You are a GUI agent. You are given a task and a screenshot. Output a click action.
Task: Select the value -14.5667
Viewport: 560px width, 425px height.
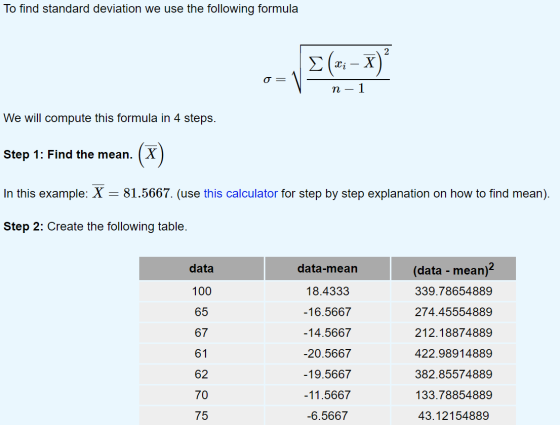tap(327, 332)
